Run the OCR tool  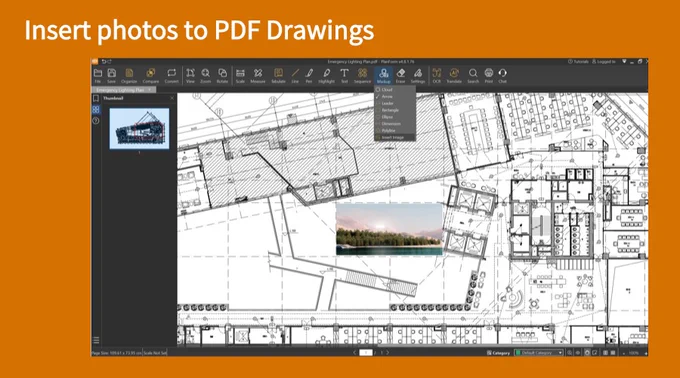pos(437,75)
